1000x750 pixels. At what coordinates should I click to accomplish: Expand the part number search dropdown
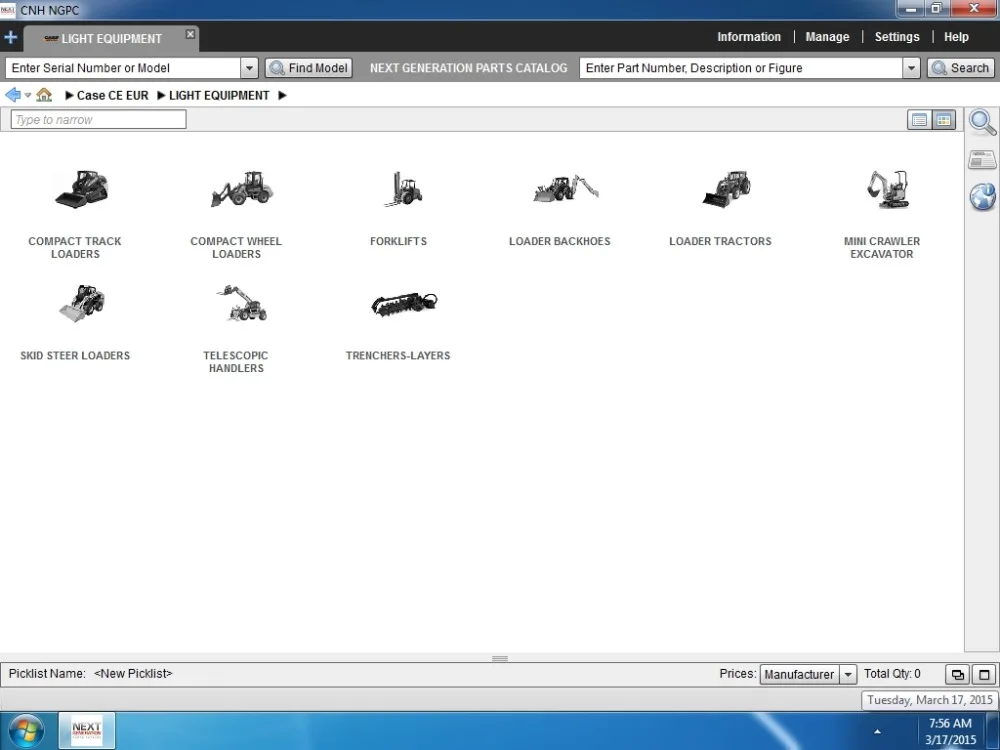click(911, 68)
